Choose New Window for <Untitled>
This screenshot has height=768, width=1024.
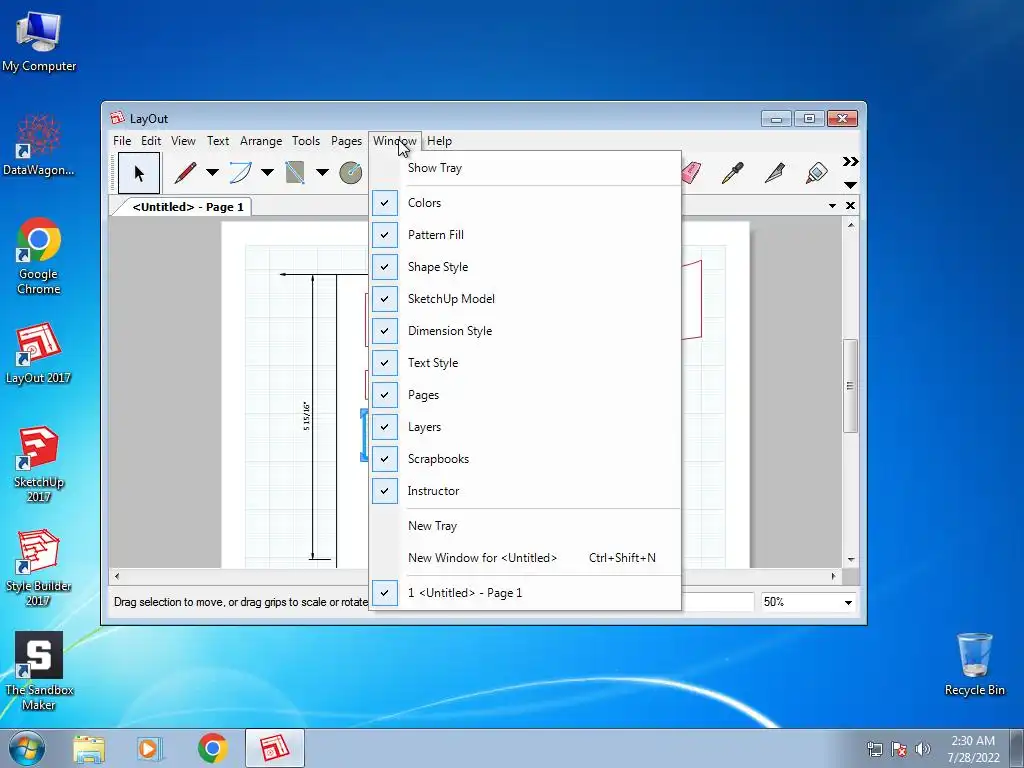click(x=525, y=558)
